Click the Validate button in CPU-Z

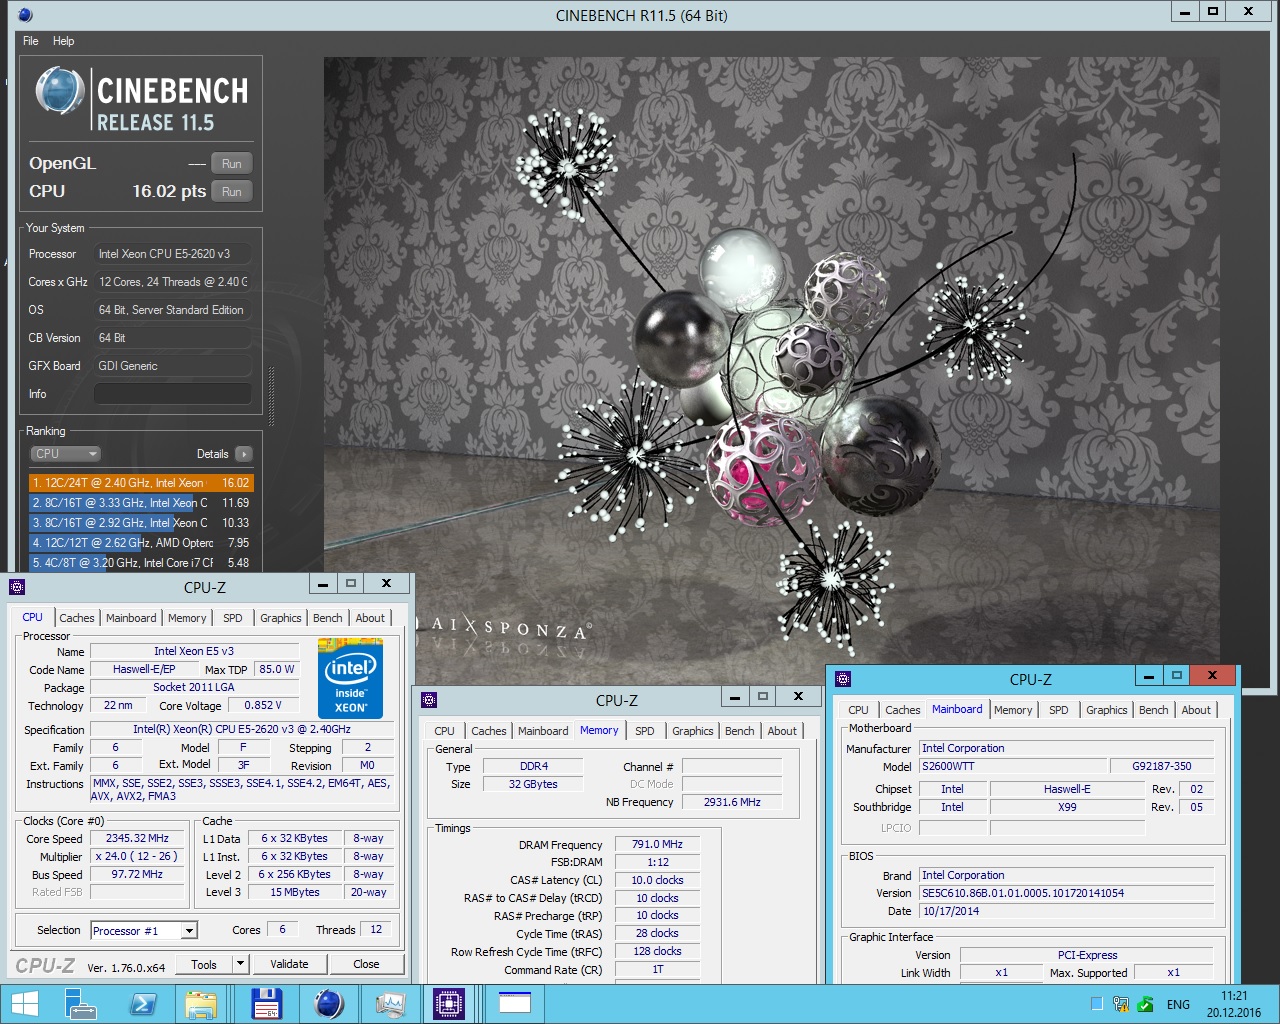tap(289, 964)
